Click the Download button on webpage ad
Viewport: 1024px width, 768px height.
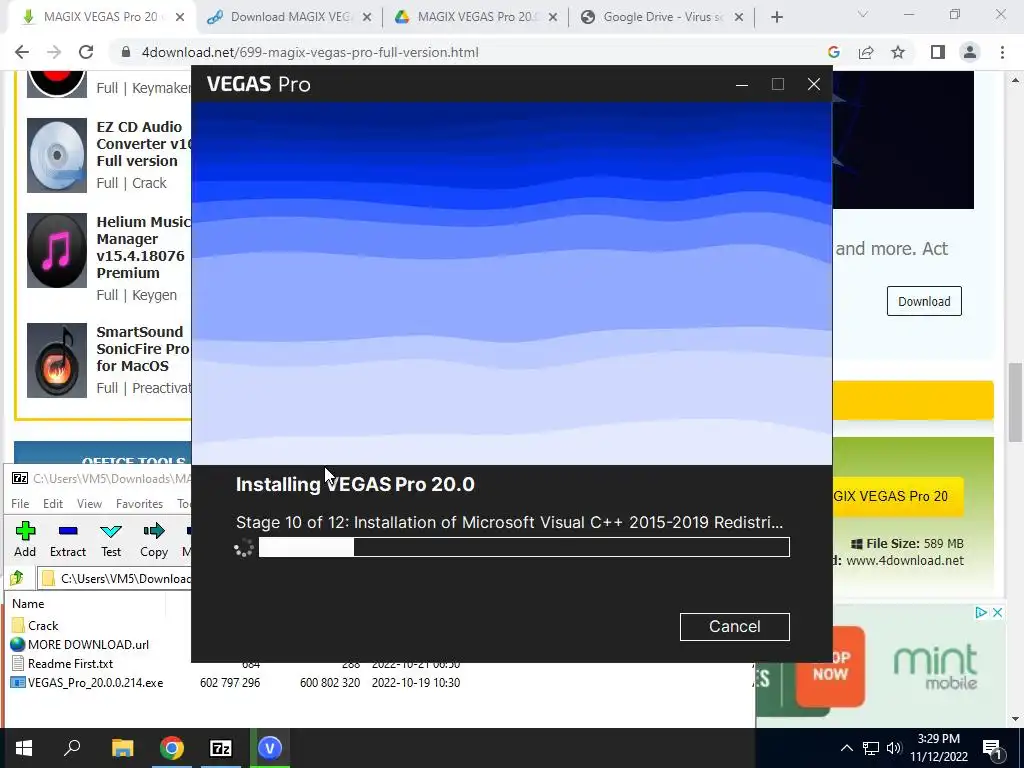pyautogui.click(x=924, y=301)
